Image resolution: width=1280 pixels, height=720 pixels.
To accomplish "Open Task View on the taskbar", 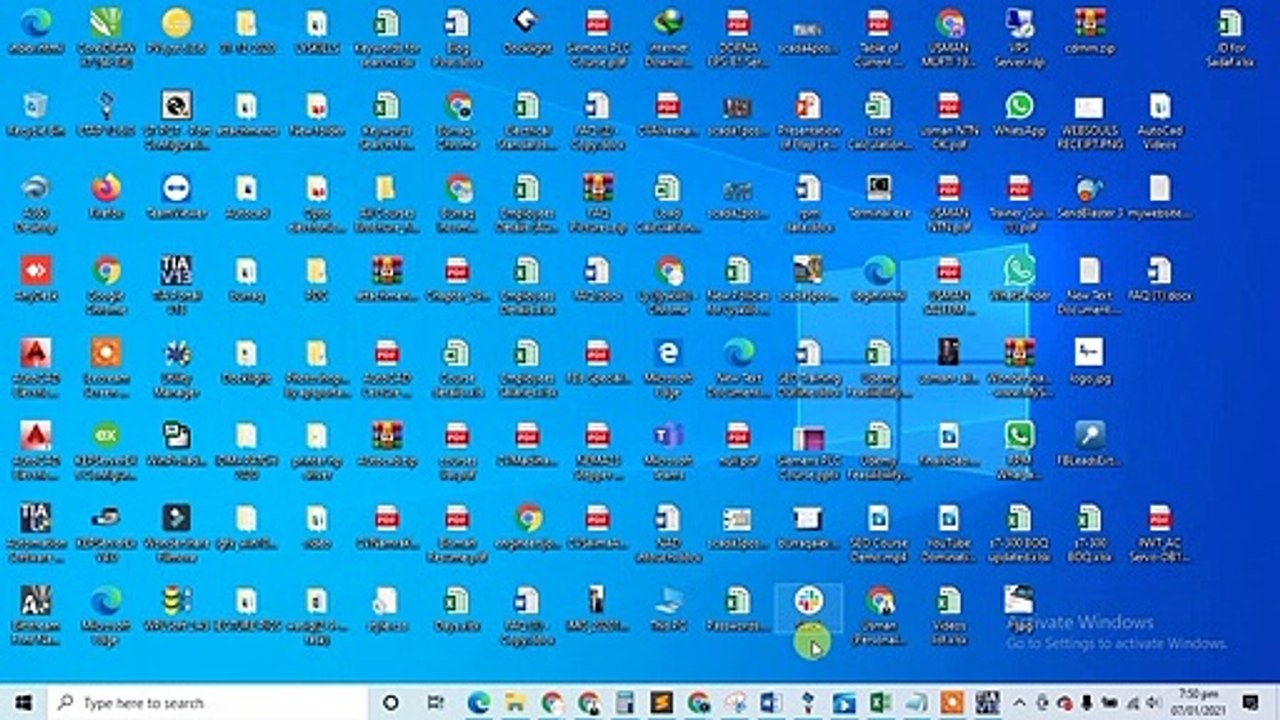I will click(435, 702).
